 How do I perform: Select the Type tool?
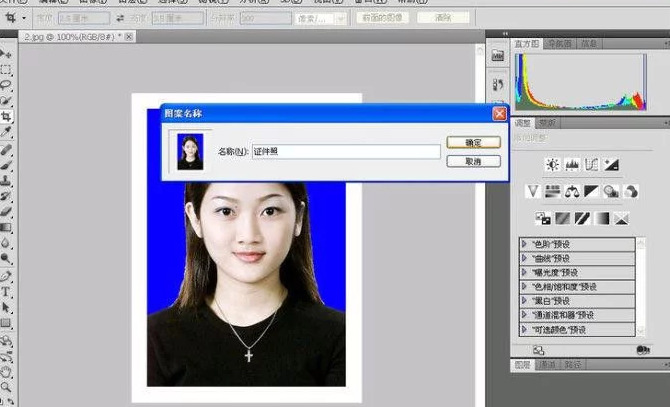[6, 292]
